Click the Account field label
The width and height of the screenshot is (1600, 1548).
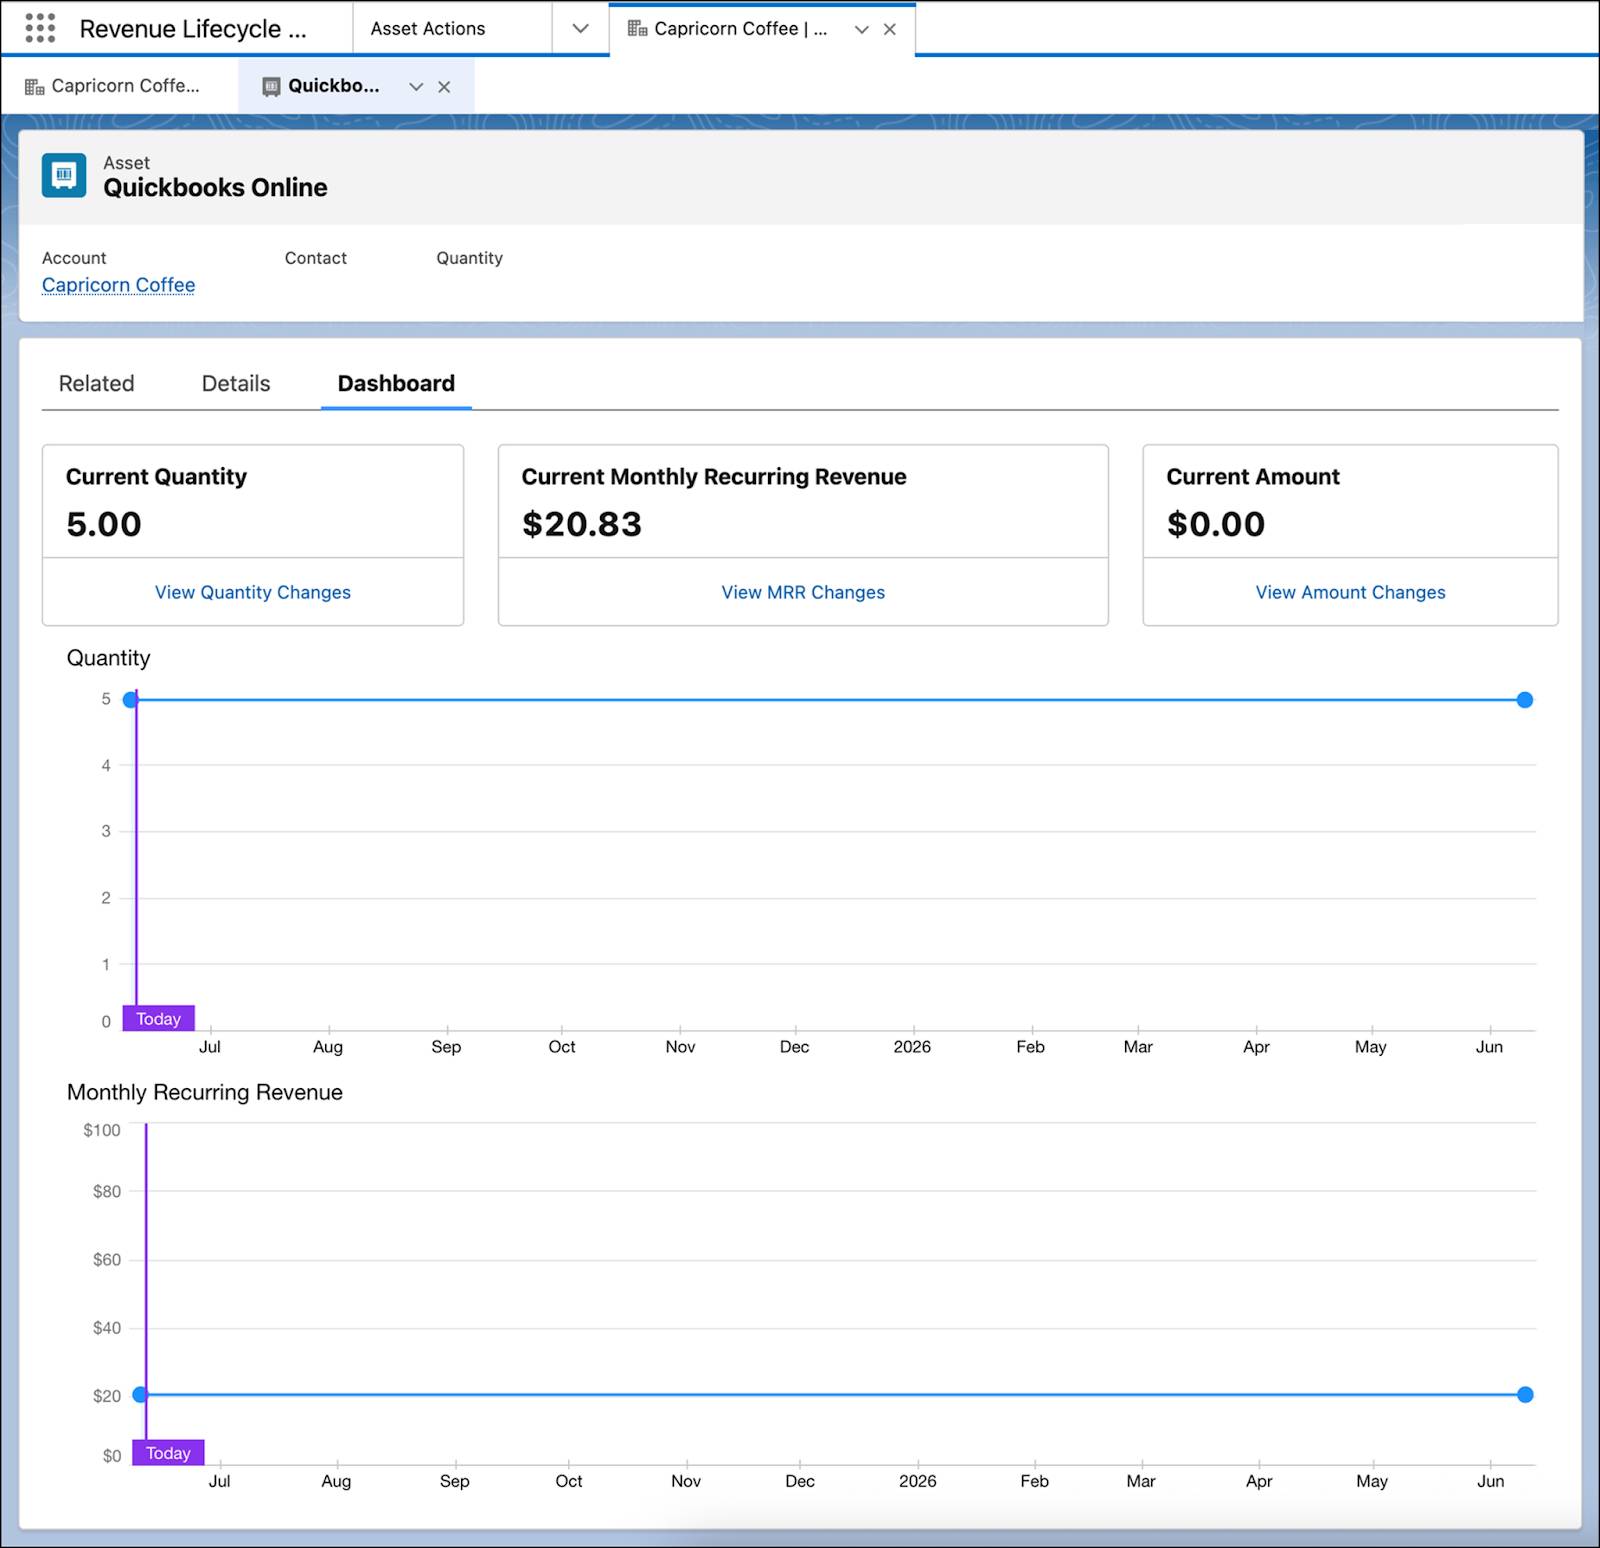pos(74,258)
